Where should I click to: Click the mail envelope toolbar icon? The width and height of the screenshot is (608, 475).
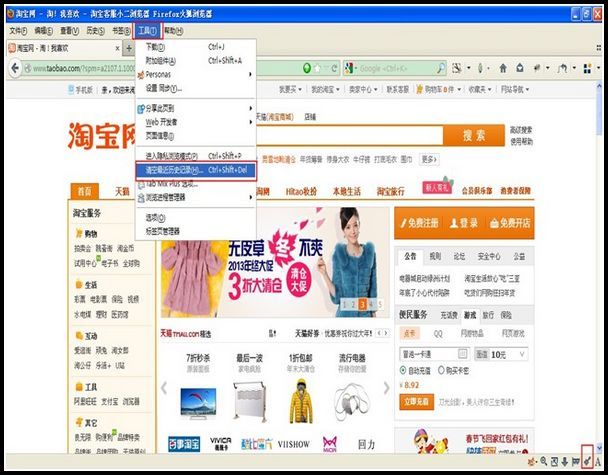[520, 68]
